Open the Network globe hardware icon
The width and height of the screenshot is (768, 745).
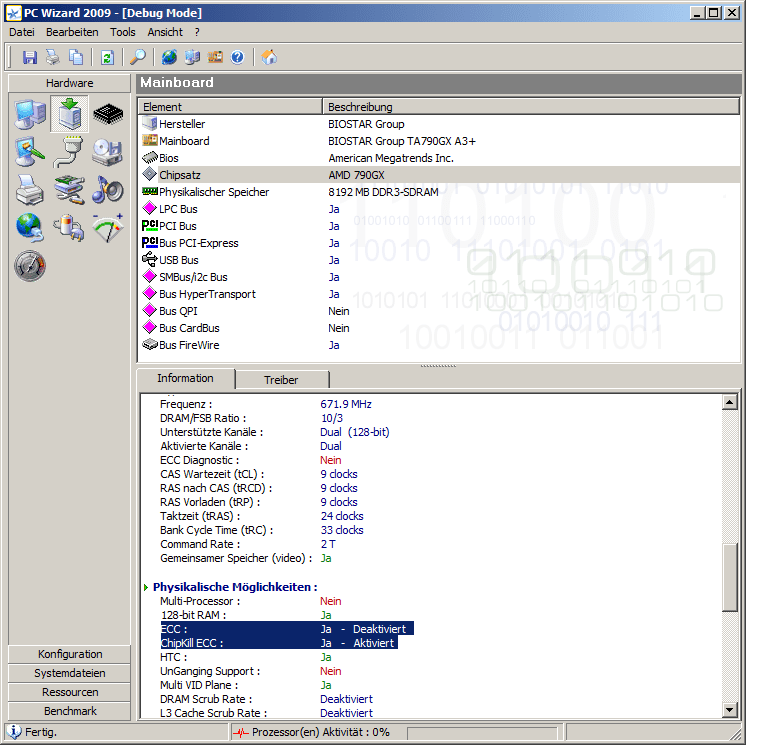tap(30, 228)
